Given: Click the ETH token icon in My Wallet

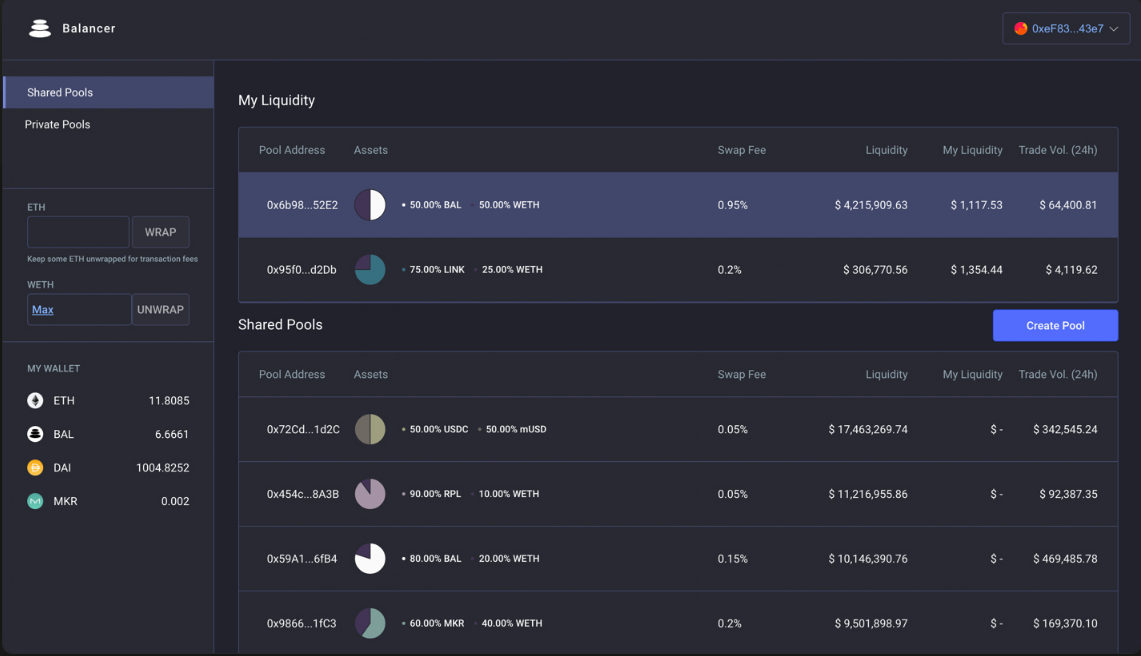Looking at the screenshot, I should [x=33, y=400].
